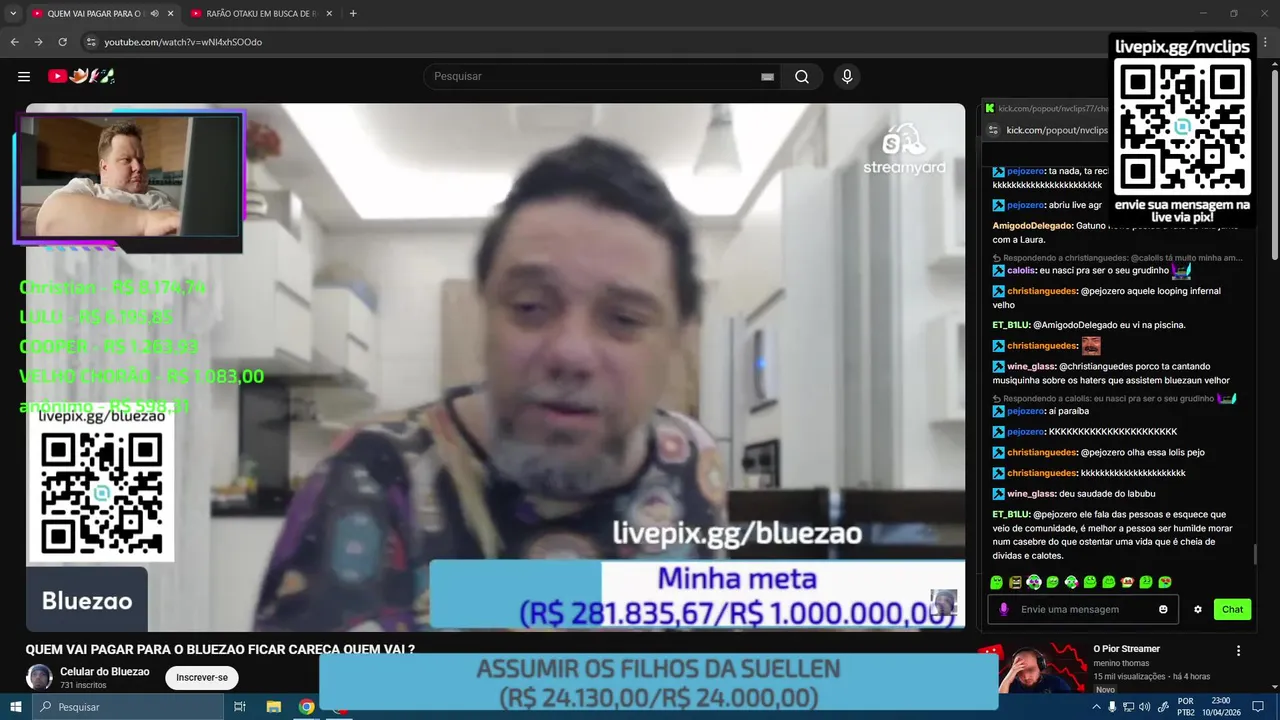Viewport: 1280px width, 720px height.
Task: Open the volume control in system tray
Action: click(1144, 707)
